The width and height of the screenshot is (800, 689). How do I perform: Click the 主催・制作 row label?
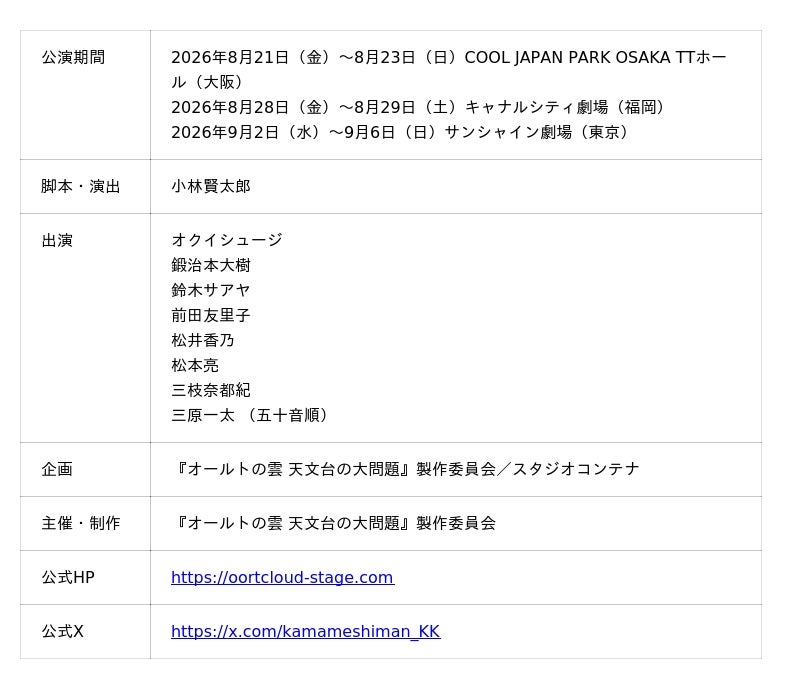click(81, 523)
